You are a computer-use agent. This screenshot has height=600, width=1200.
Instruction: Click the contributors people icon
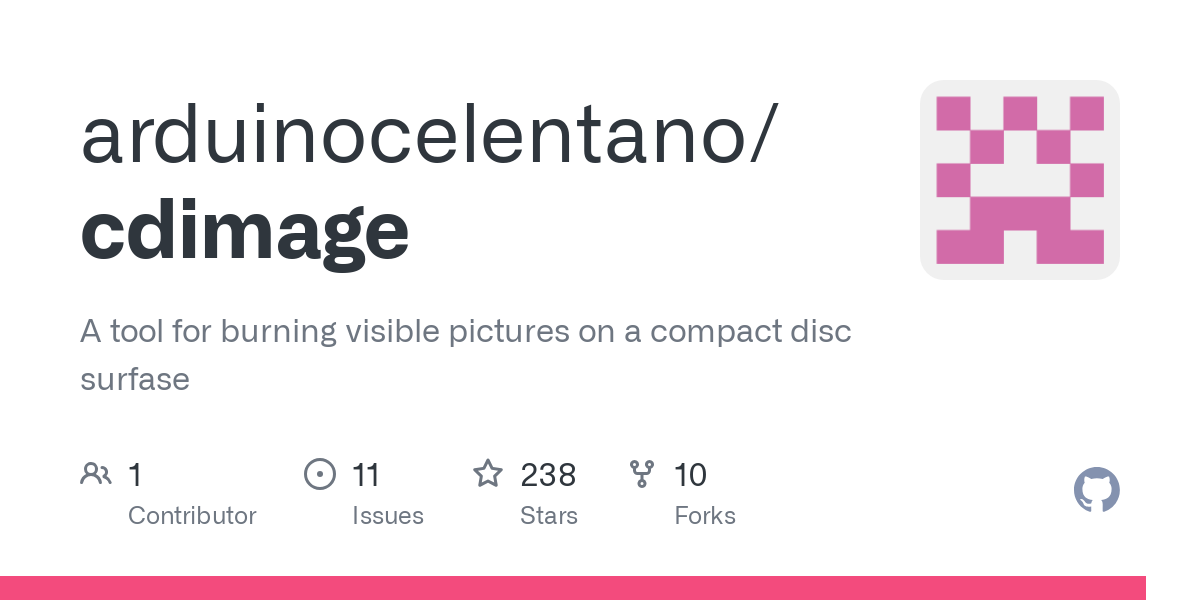pyautogui.click(x=96, y=473)
